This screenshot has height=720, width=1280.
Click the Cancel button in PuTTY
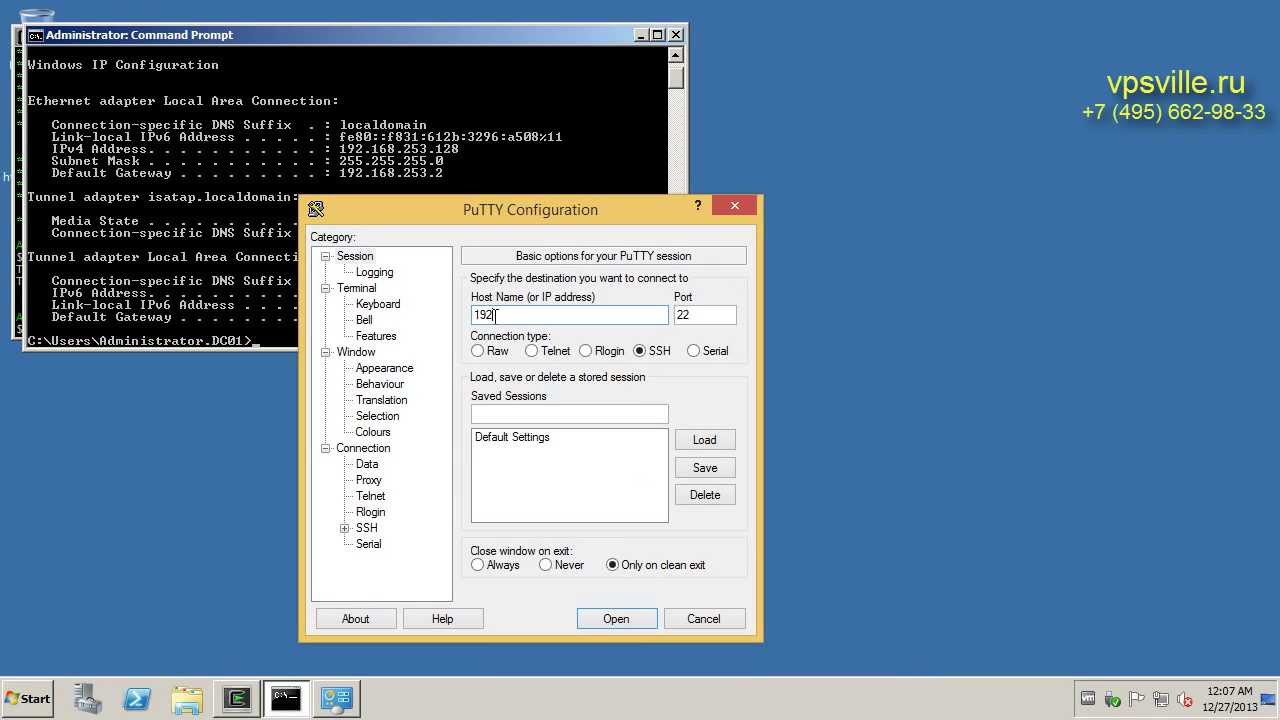tap(704, 619)
